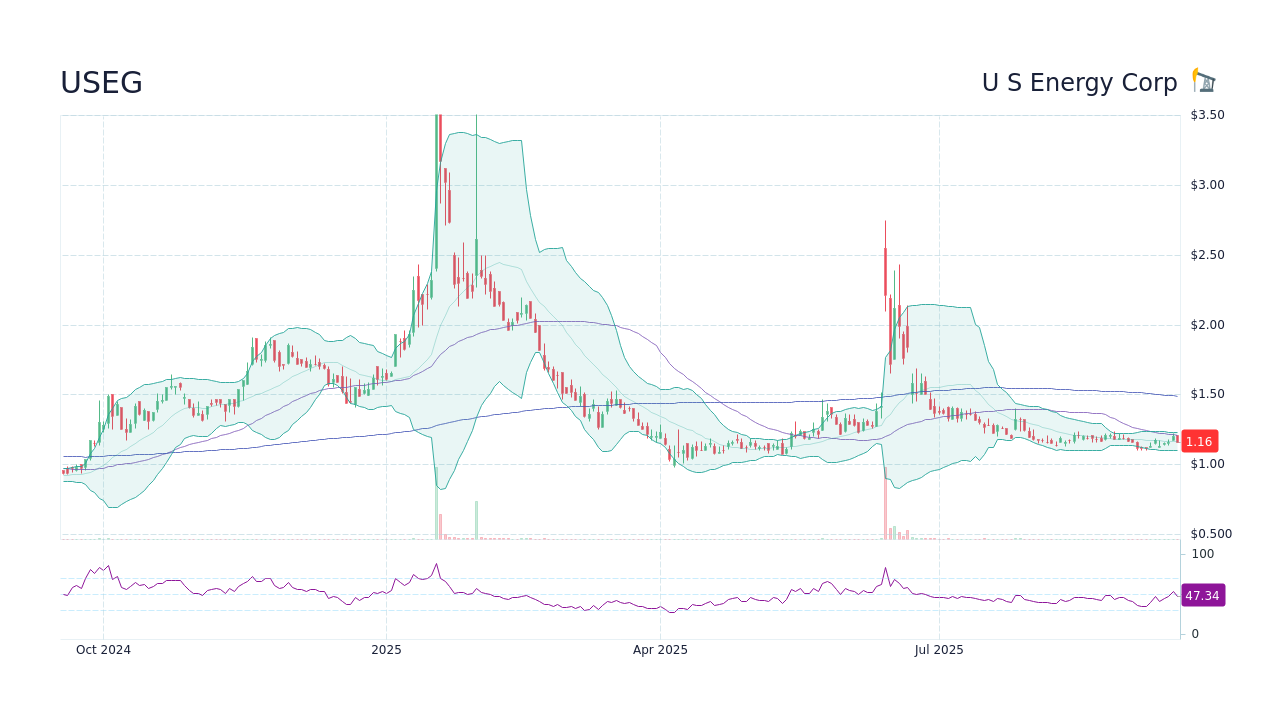Viewport: 1280px width, 720px height.
Task: Expand the RSI indicator subpanel
Action: click(x=620, y=590)
